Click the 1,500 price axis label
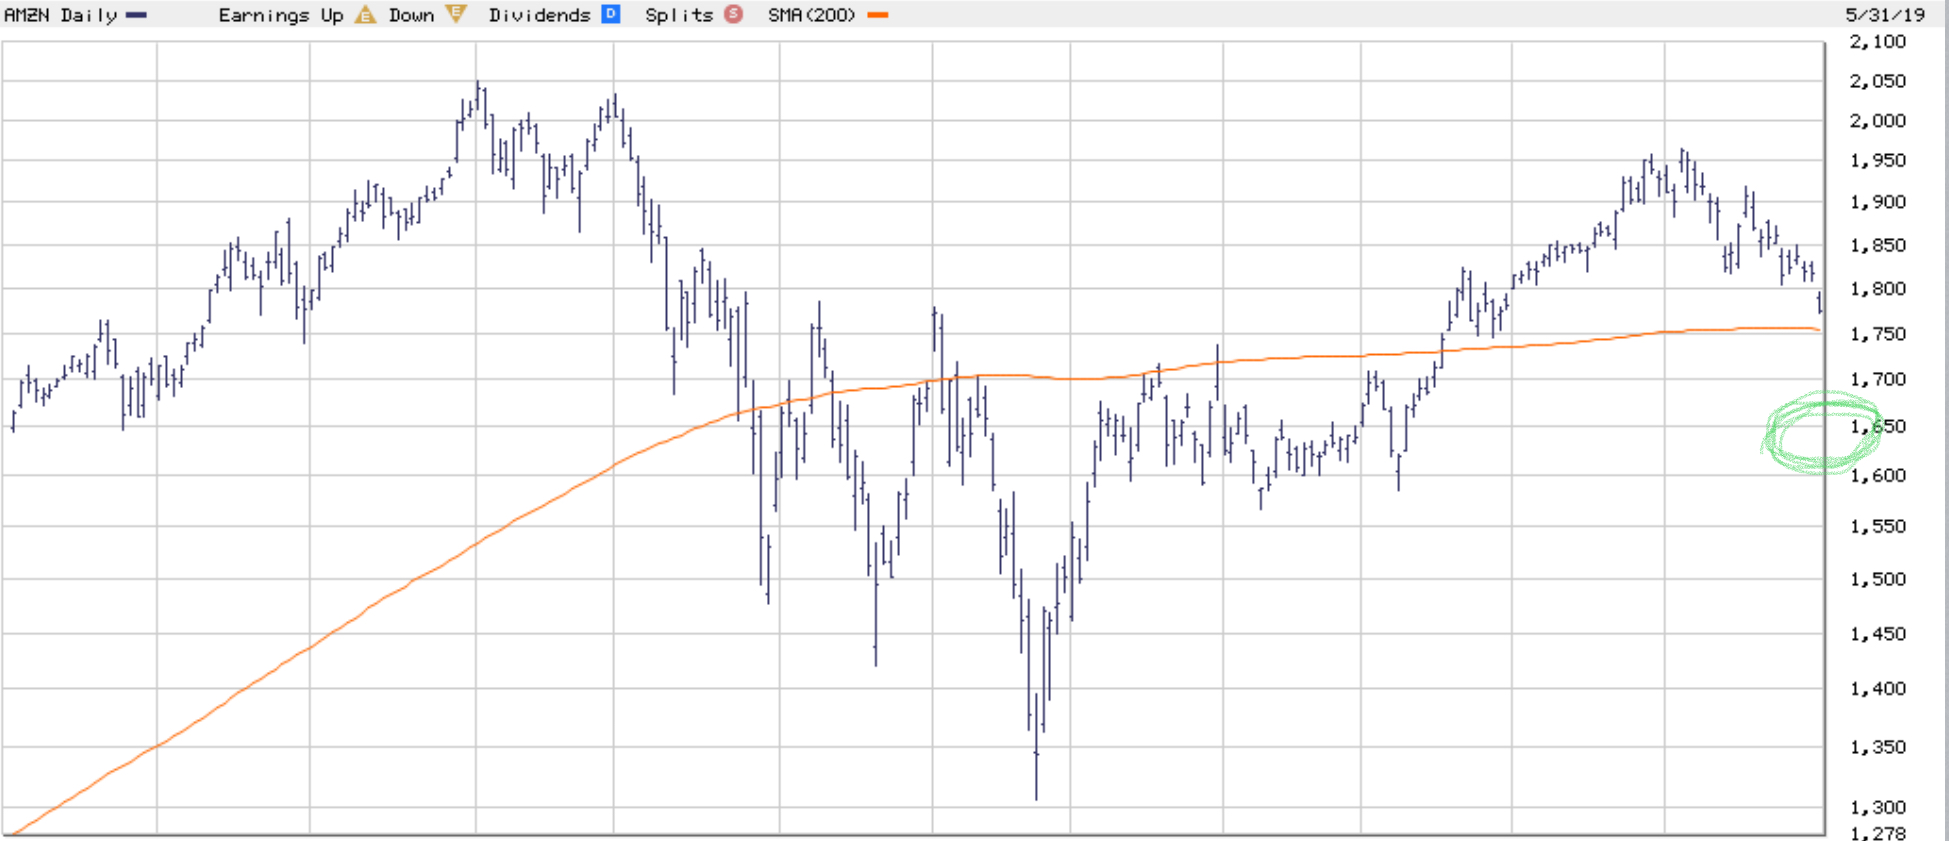1949x841 pixels. [x=1878, y=580]
